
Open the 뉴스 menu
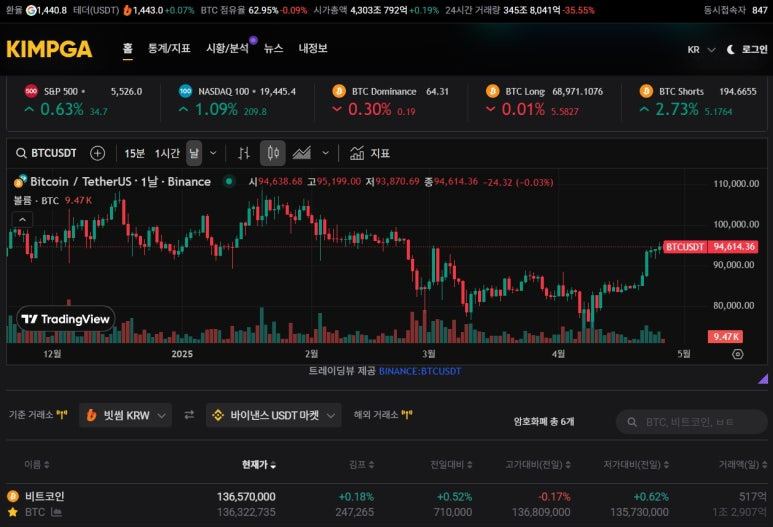coord(274,48)
